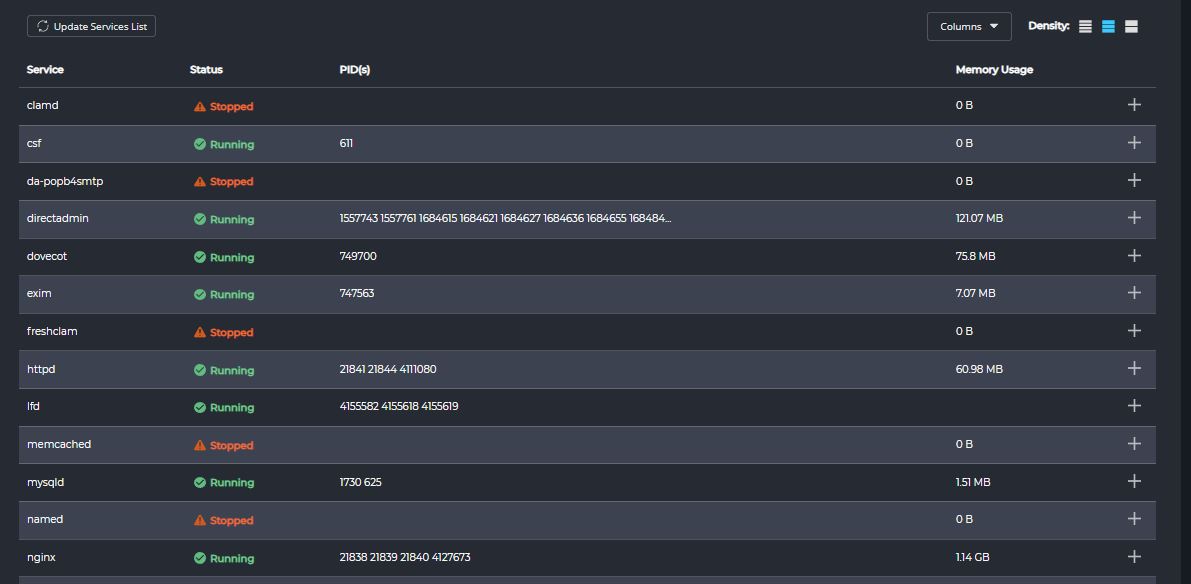
Task: Select the spacious density view icon
Action: point(1131,26)
